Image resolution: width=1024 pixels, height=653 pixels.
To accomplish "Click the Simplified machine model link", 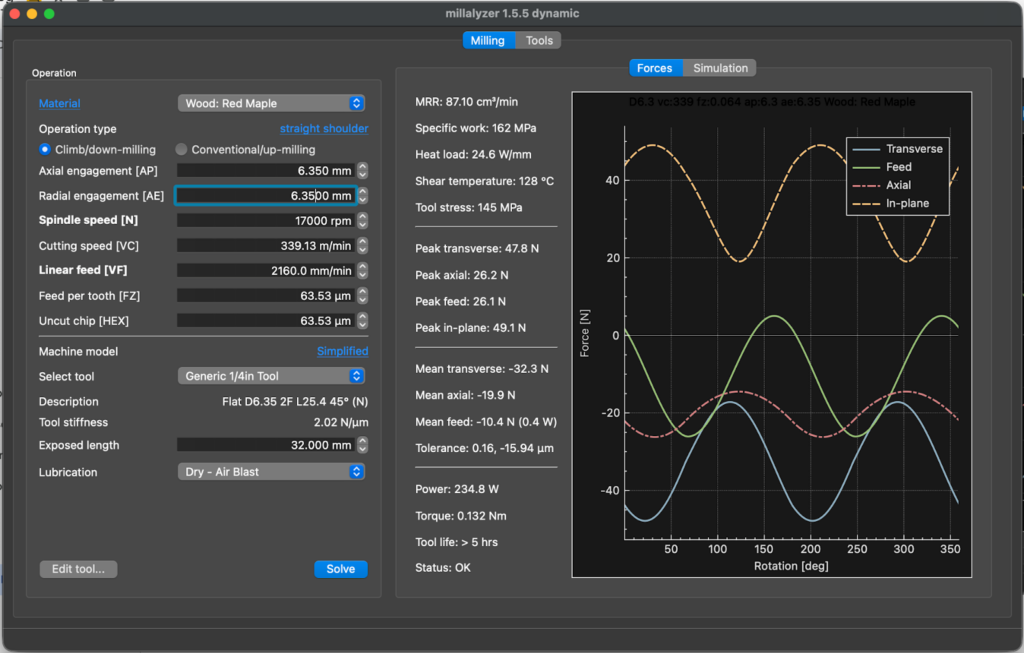I will point(342,352).
